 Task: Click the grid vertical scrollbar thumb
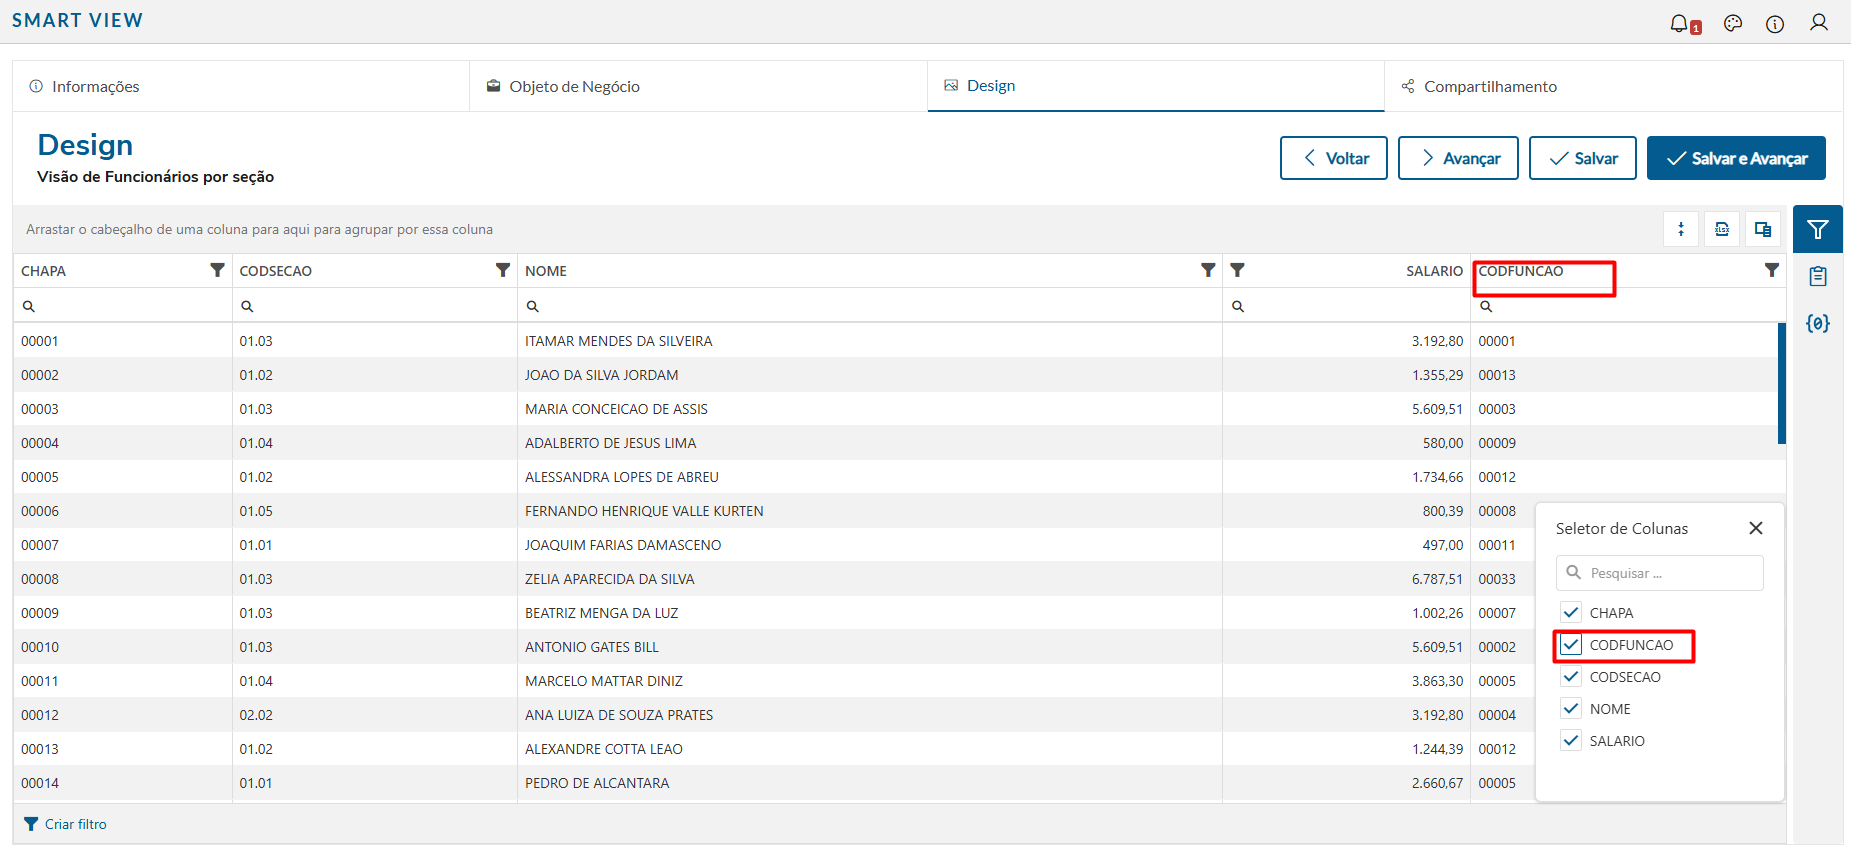point(1782,383)
